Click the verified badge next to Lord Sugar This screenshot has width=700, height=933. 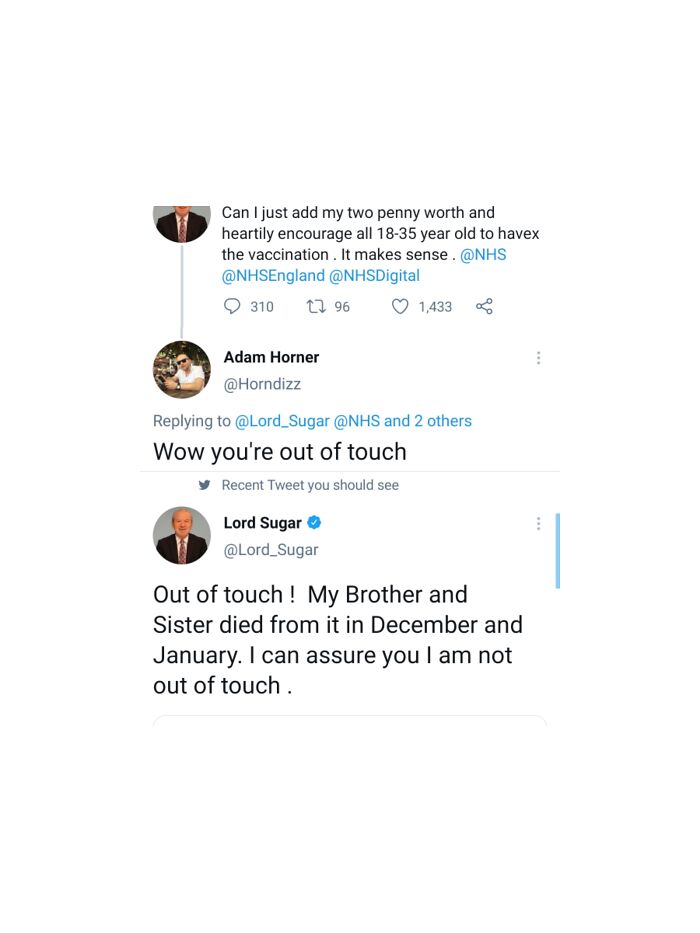tap(313, 522)
